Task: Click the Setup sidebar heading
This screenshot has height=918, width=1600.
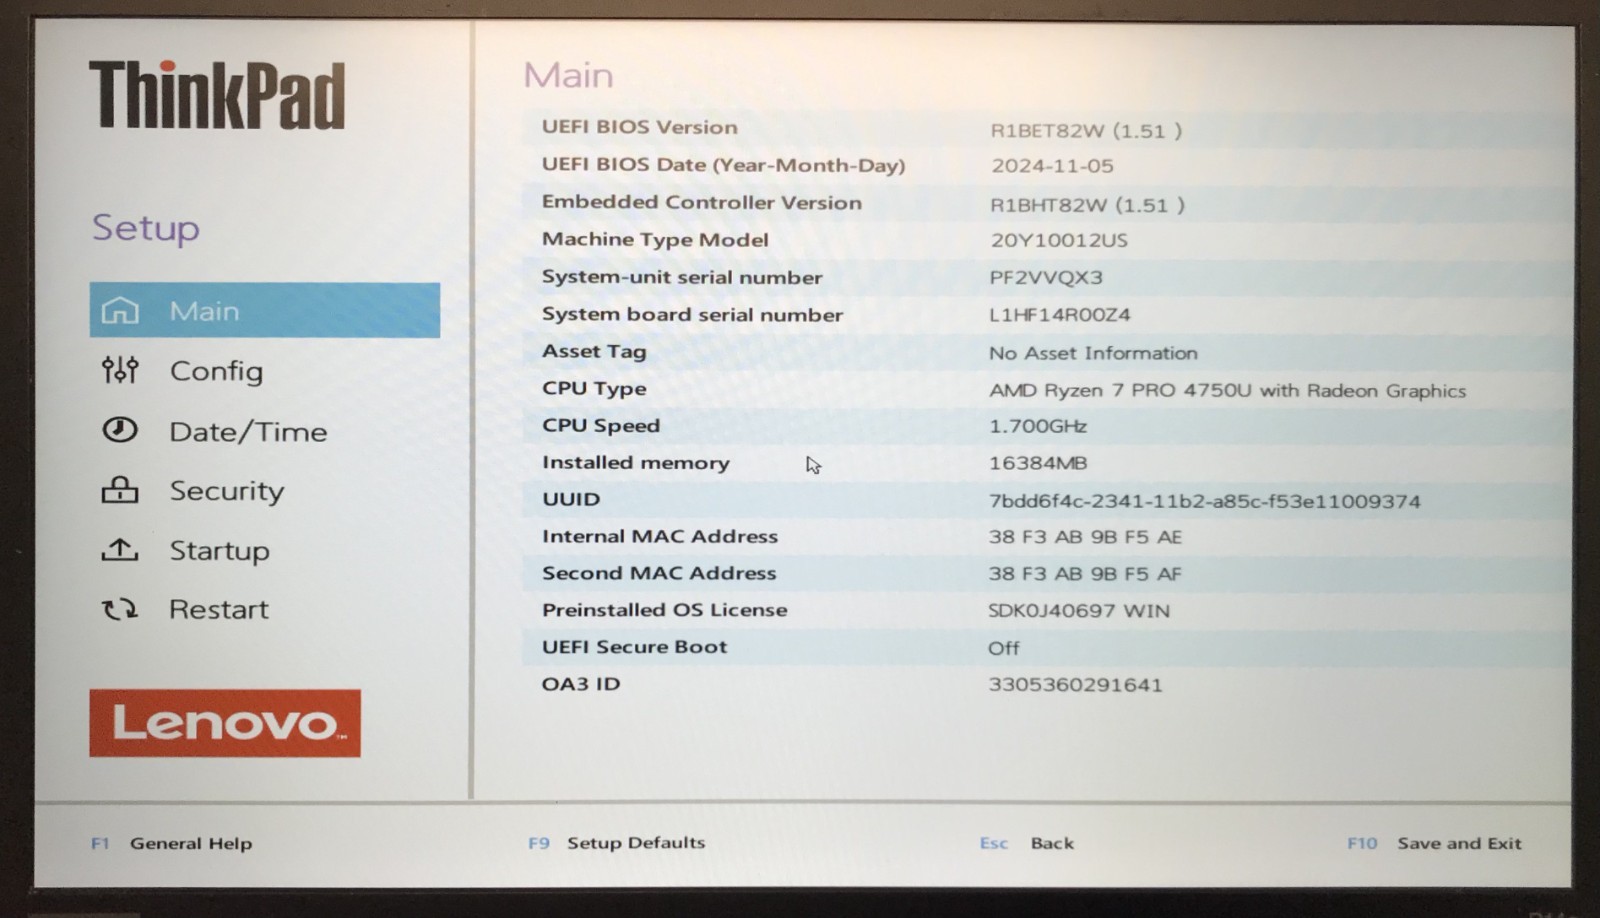Action: coord(146,229)
